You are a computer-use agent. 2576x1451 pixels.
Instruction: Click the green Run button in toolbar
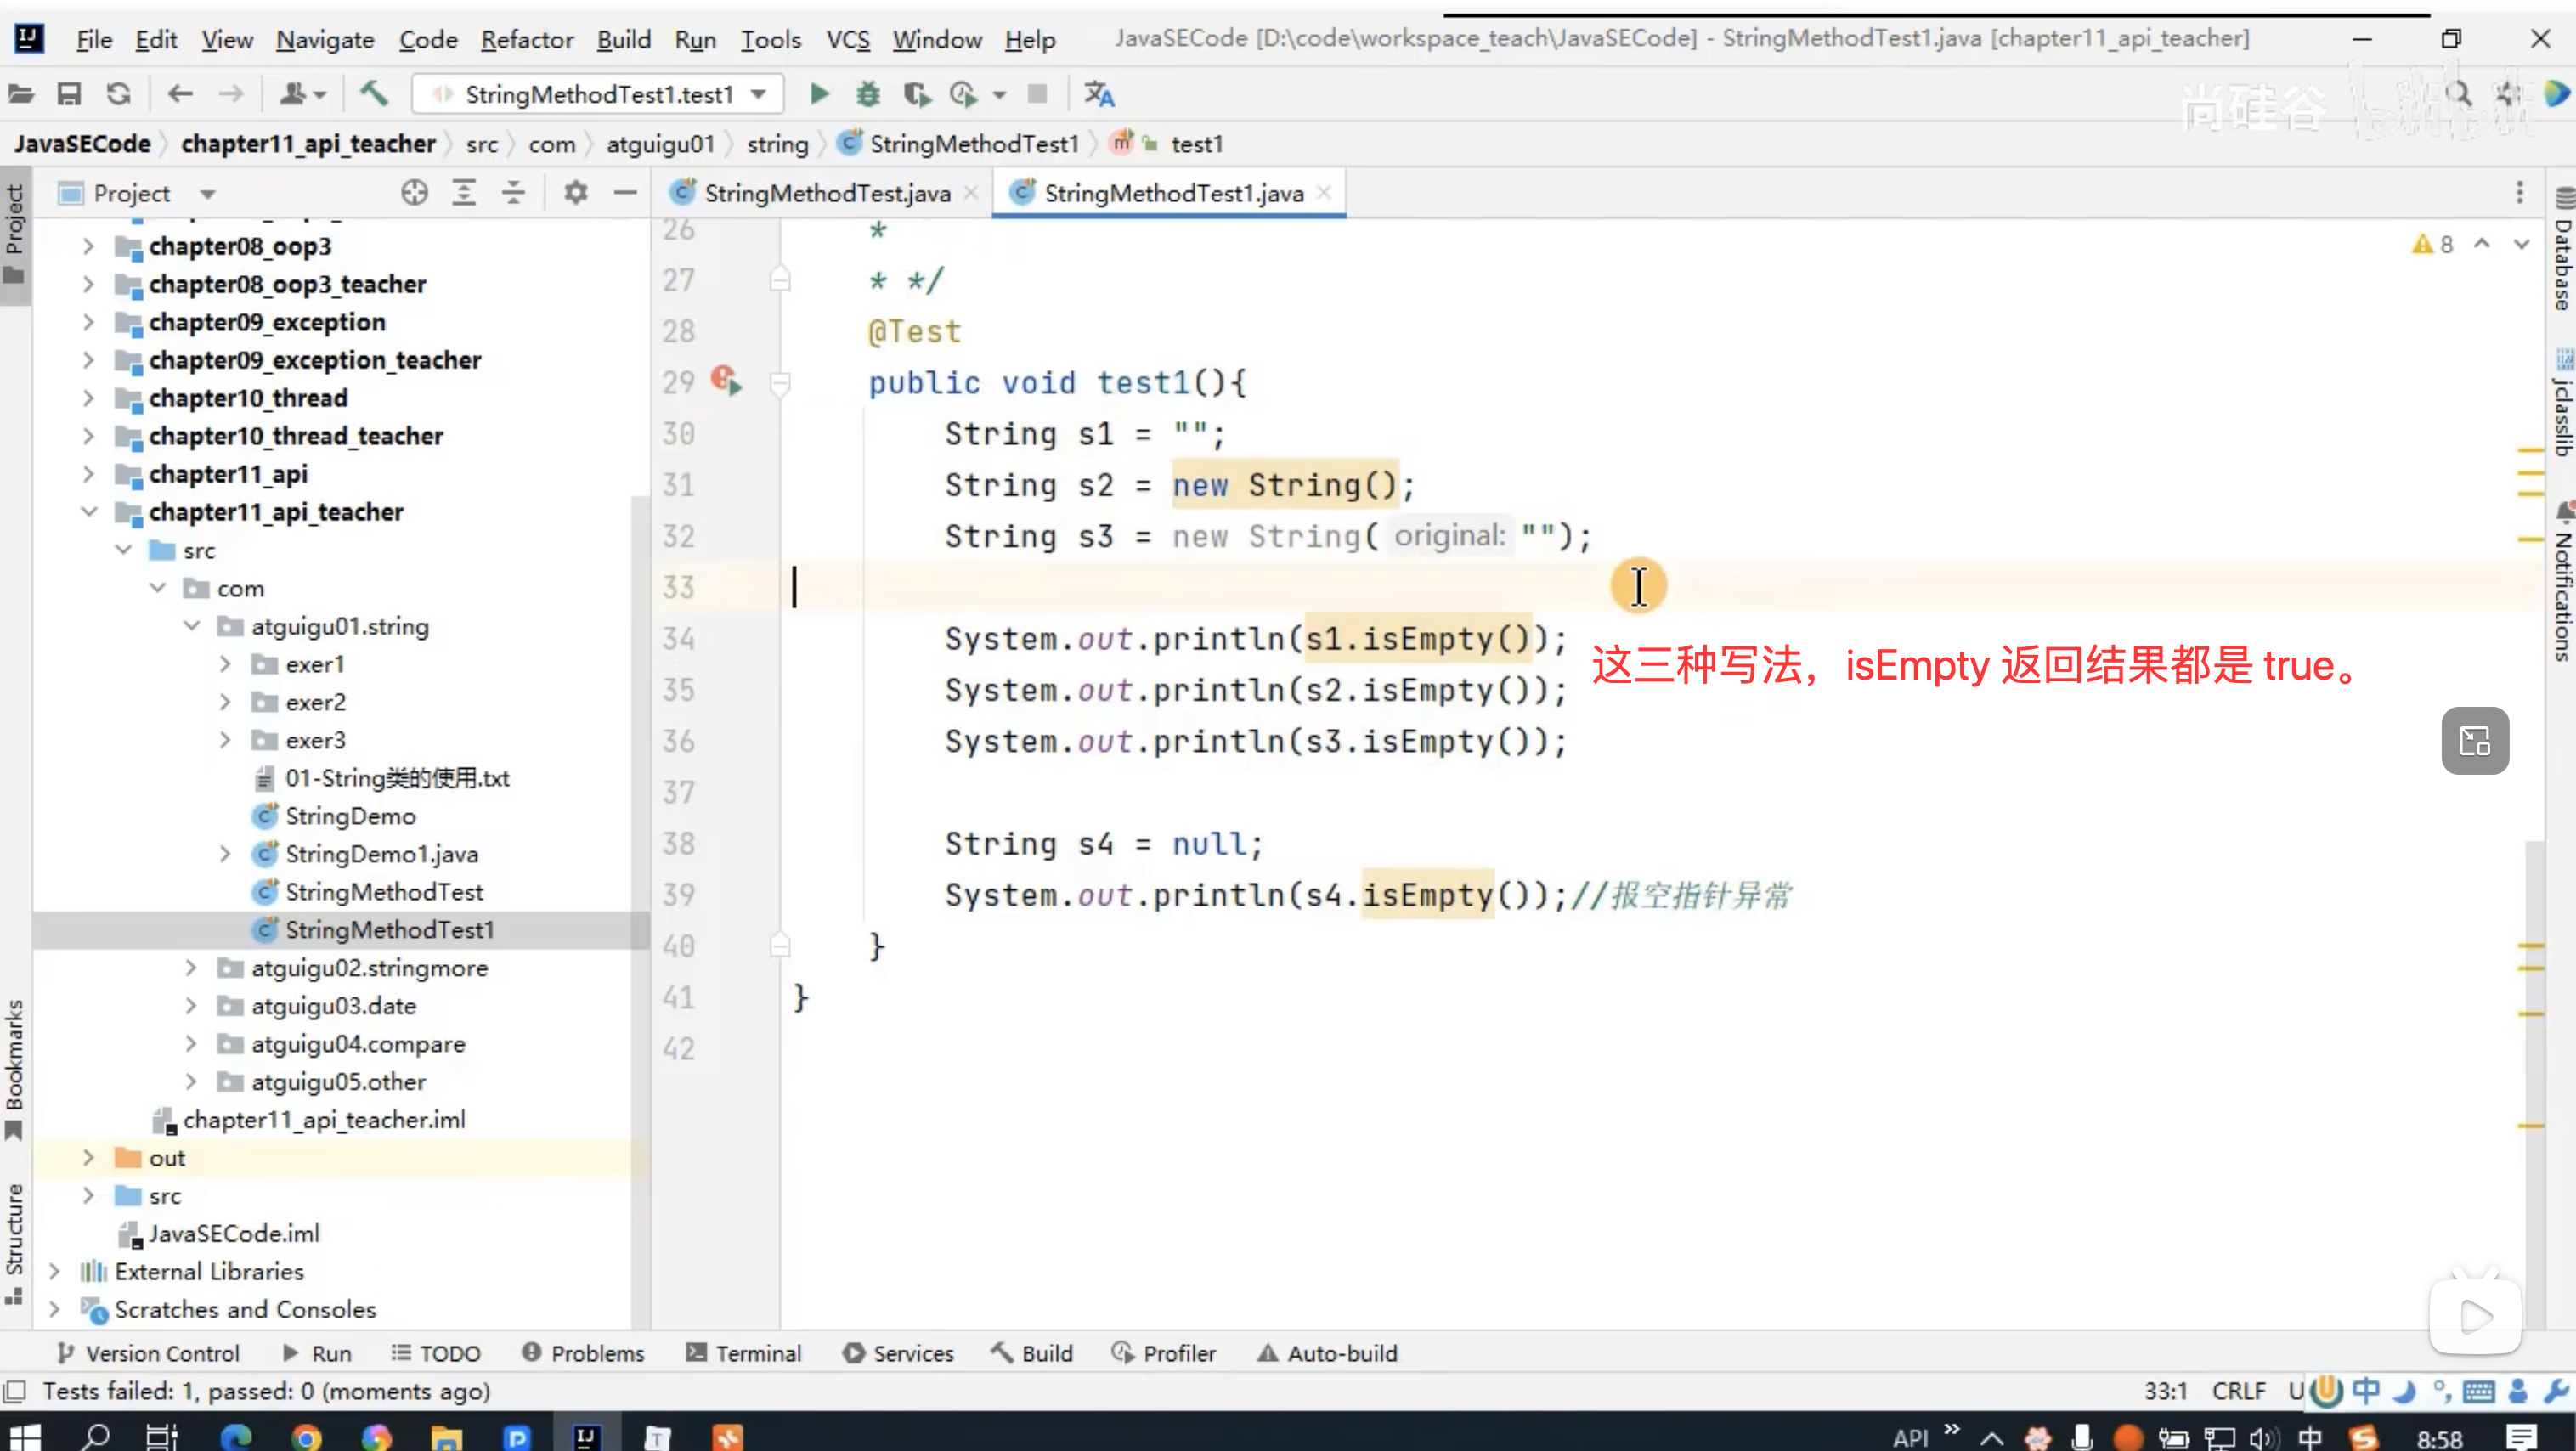pos(819,94)
